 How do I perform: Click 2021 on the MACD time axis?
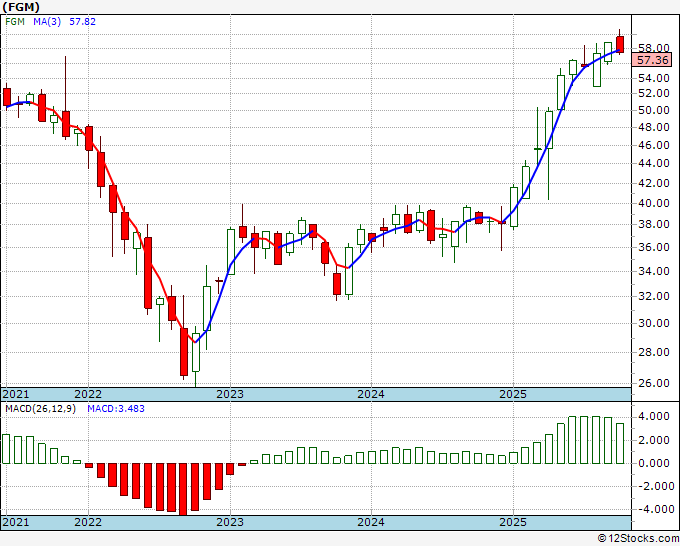[16, 522]
